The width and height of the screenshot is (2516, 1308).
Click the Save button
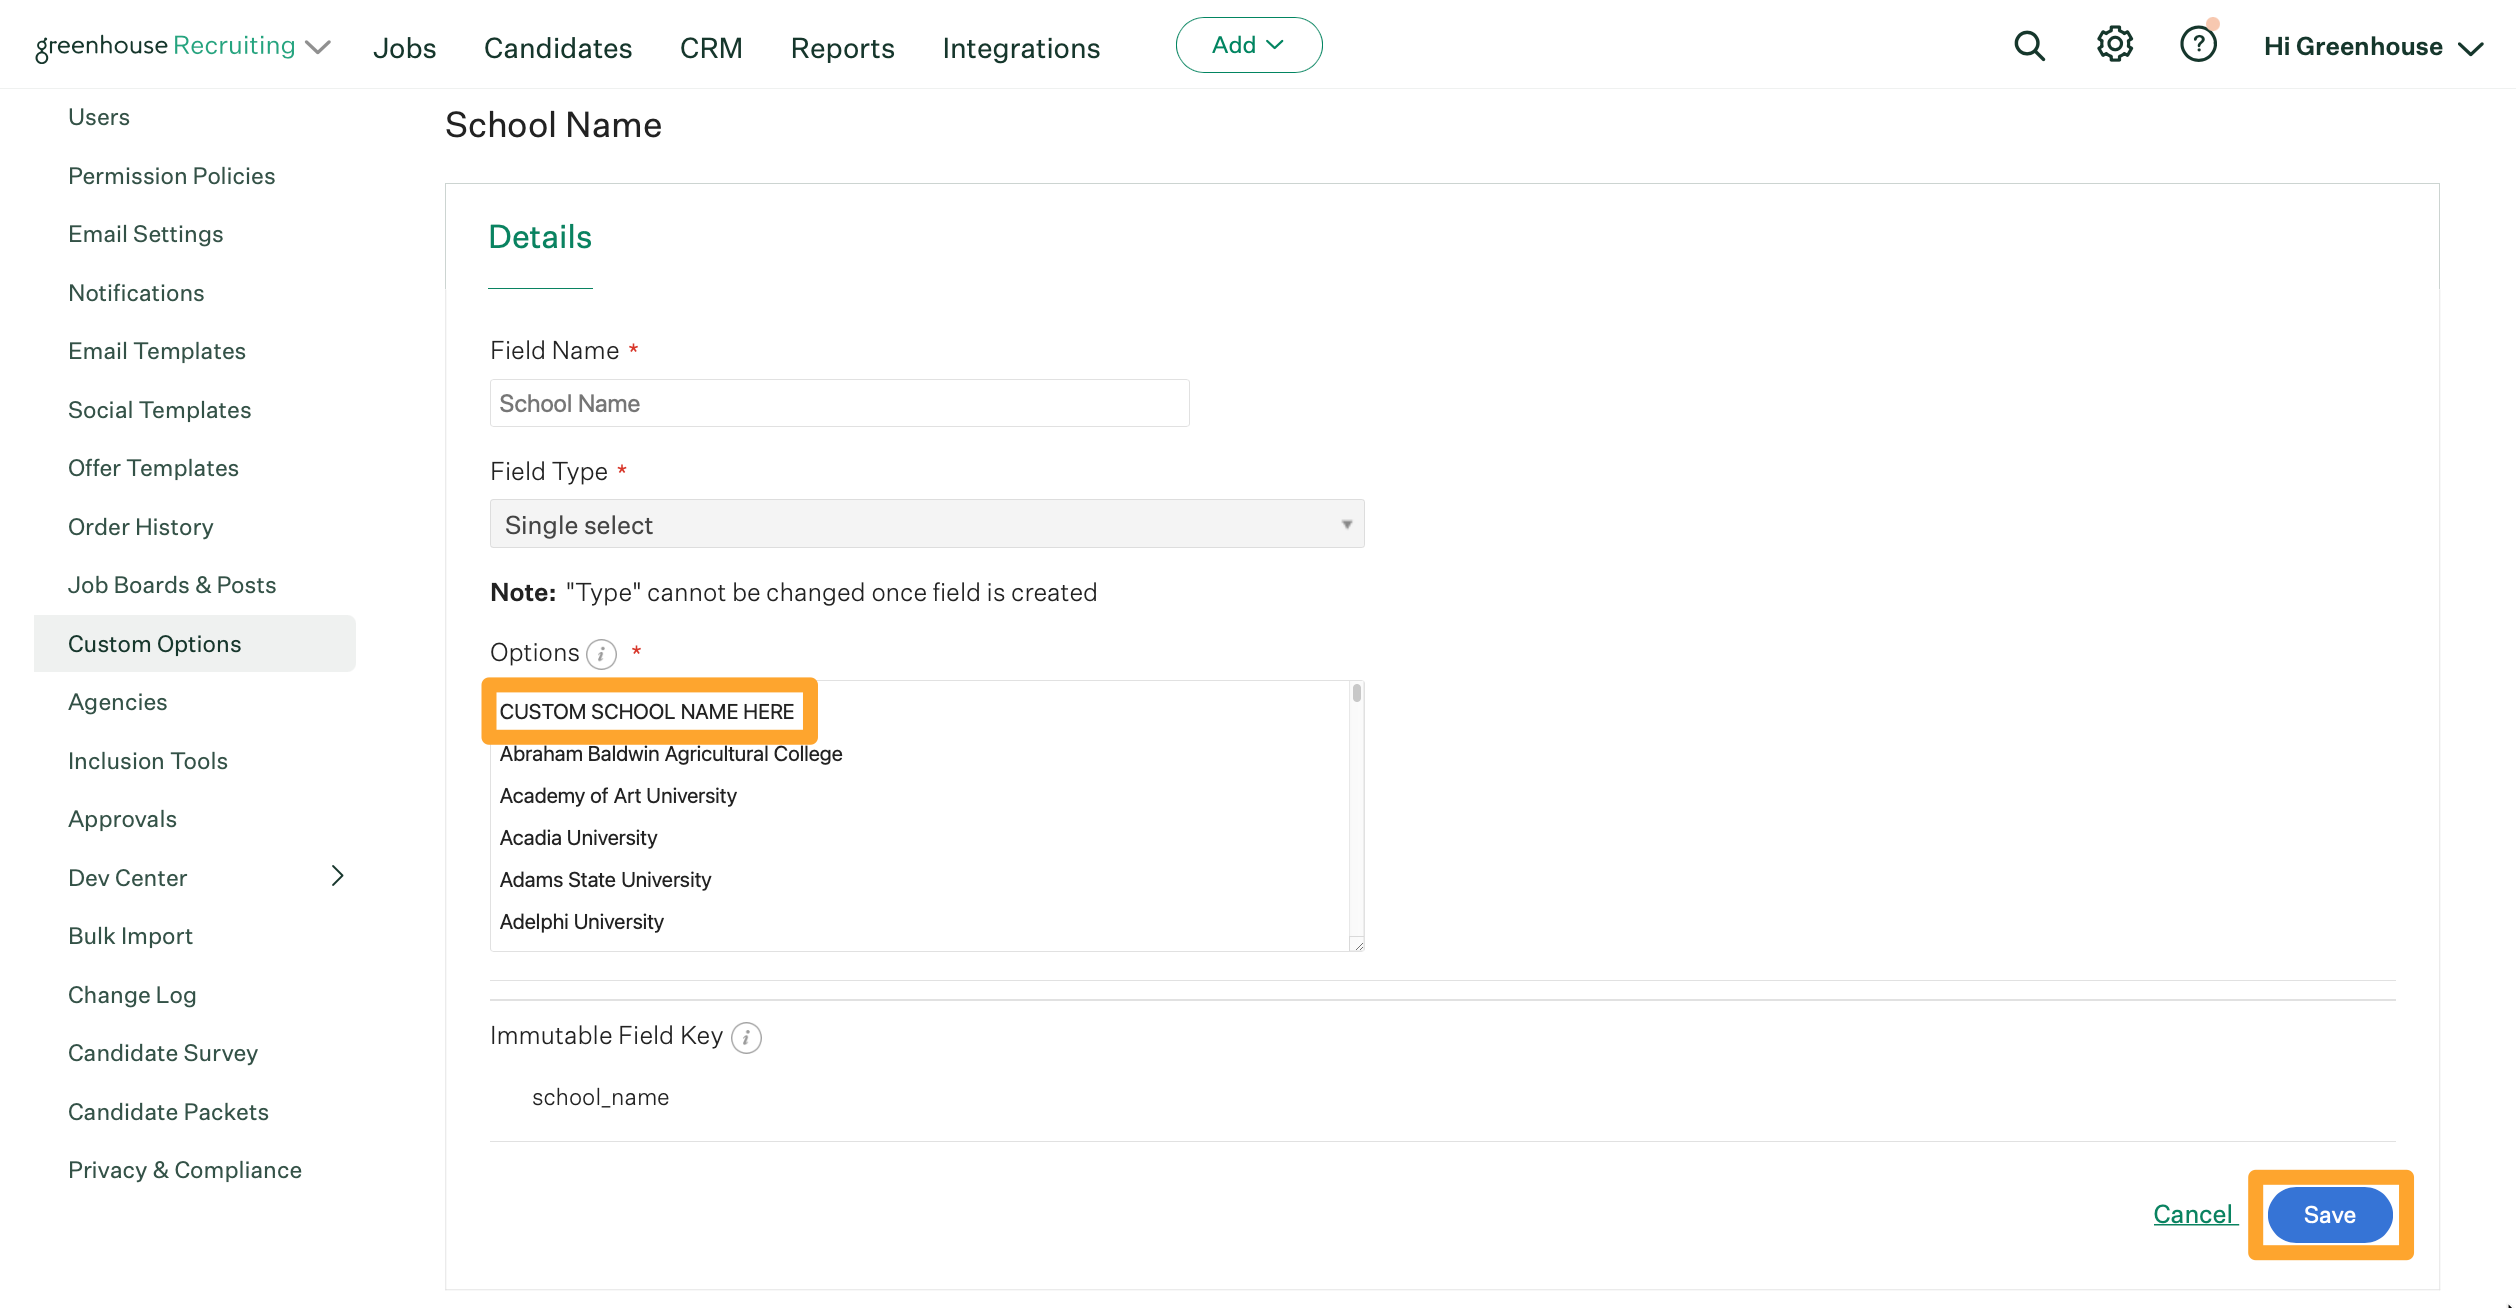[2329, 1214]
